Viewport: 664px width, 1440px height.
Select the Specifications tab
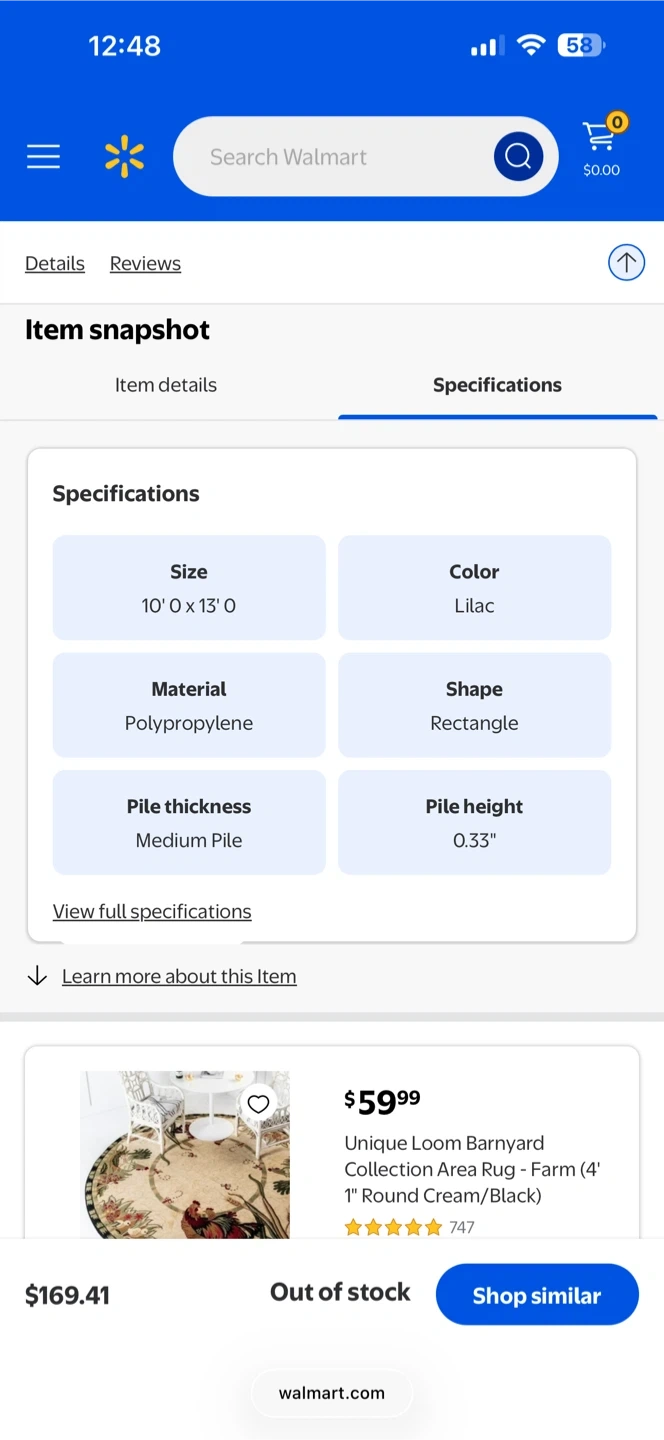[497, 385]
